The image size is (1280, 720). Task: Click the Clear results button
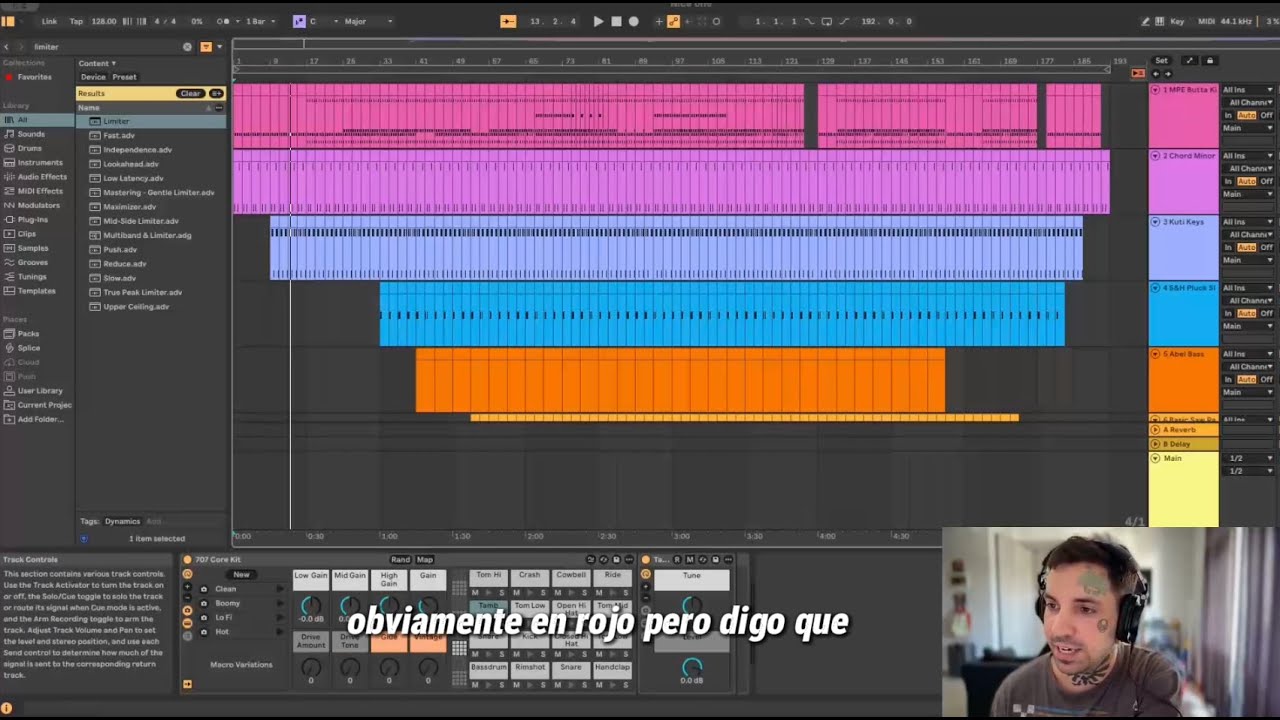[190, 93]
